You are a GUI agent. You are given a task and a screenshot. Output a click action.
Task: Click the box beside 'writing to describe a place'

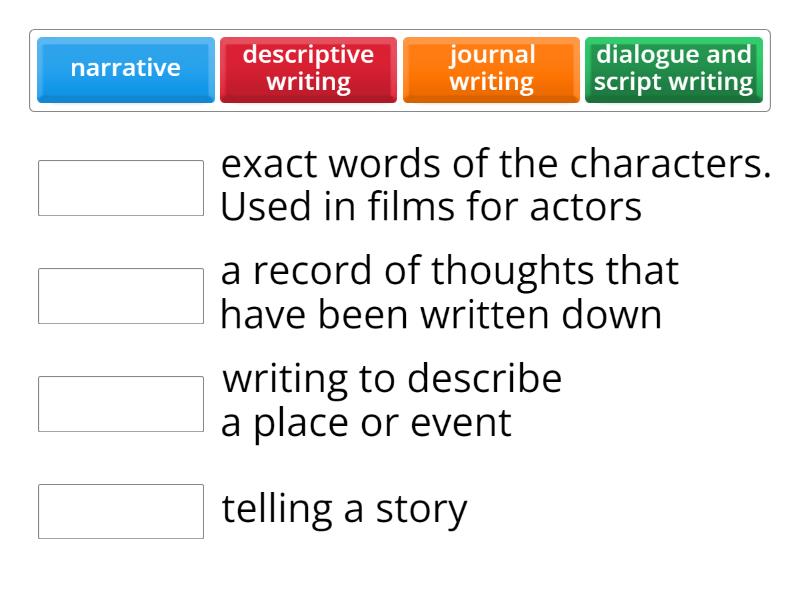click(120, 400)
